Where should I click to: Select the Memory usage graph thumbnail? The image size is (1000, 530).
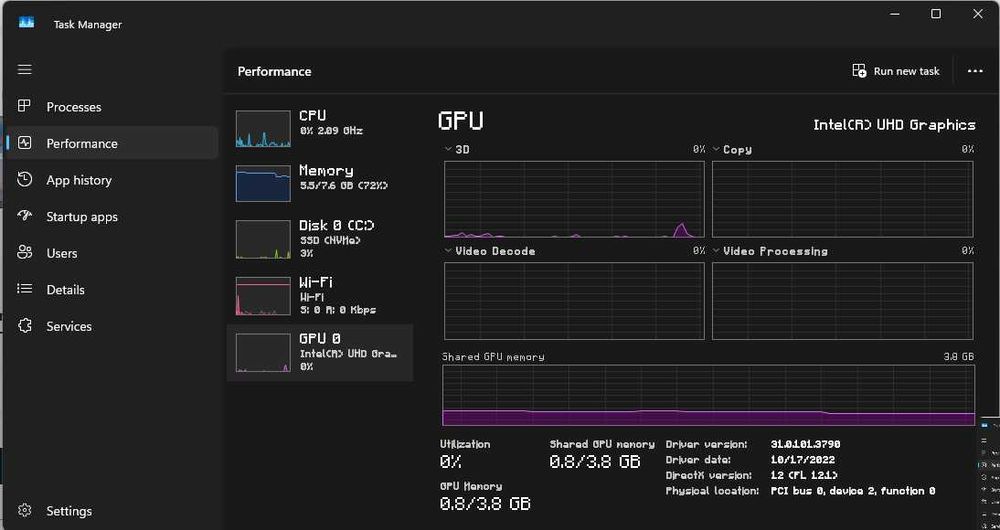pos(263,184)
